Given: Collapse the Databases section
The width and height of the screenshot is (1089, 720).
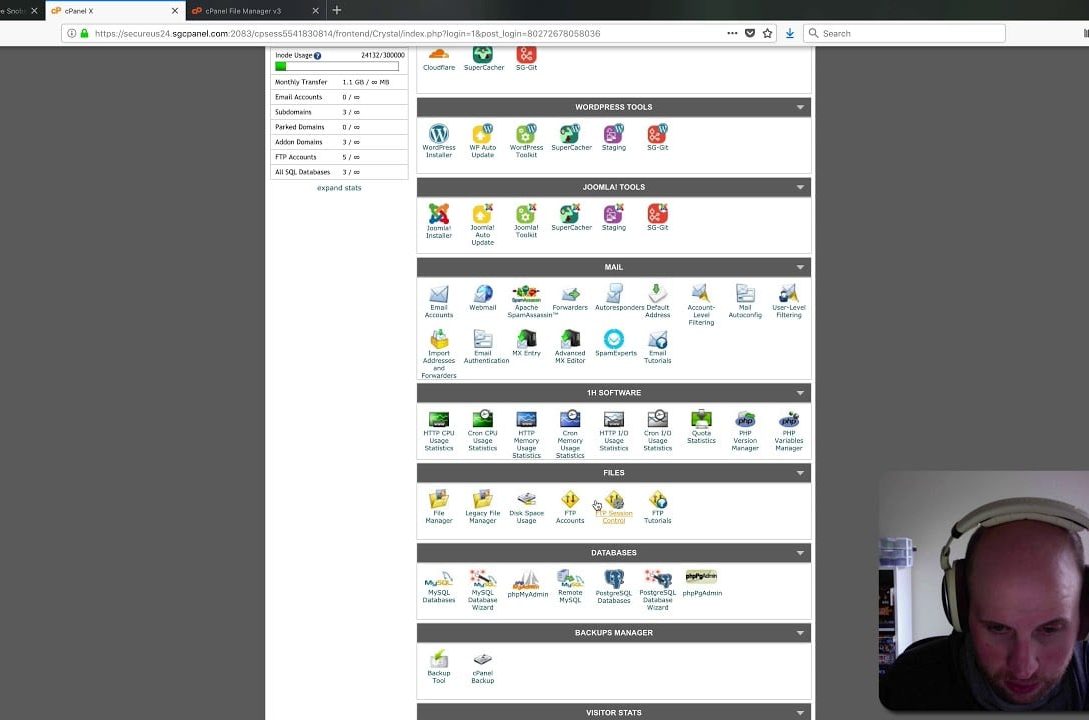Looking at the screenshot, I should 800,553.
